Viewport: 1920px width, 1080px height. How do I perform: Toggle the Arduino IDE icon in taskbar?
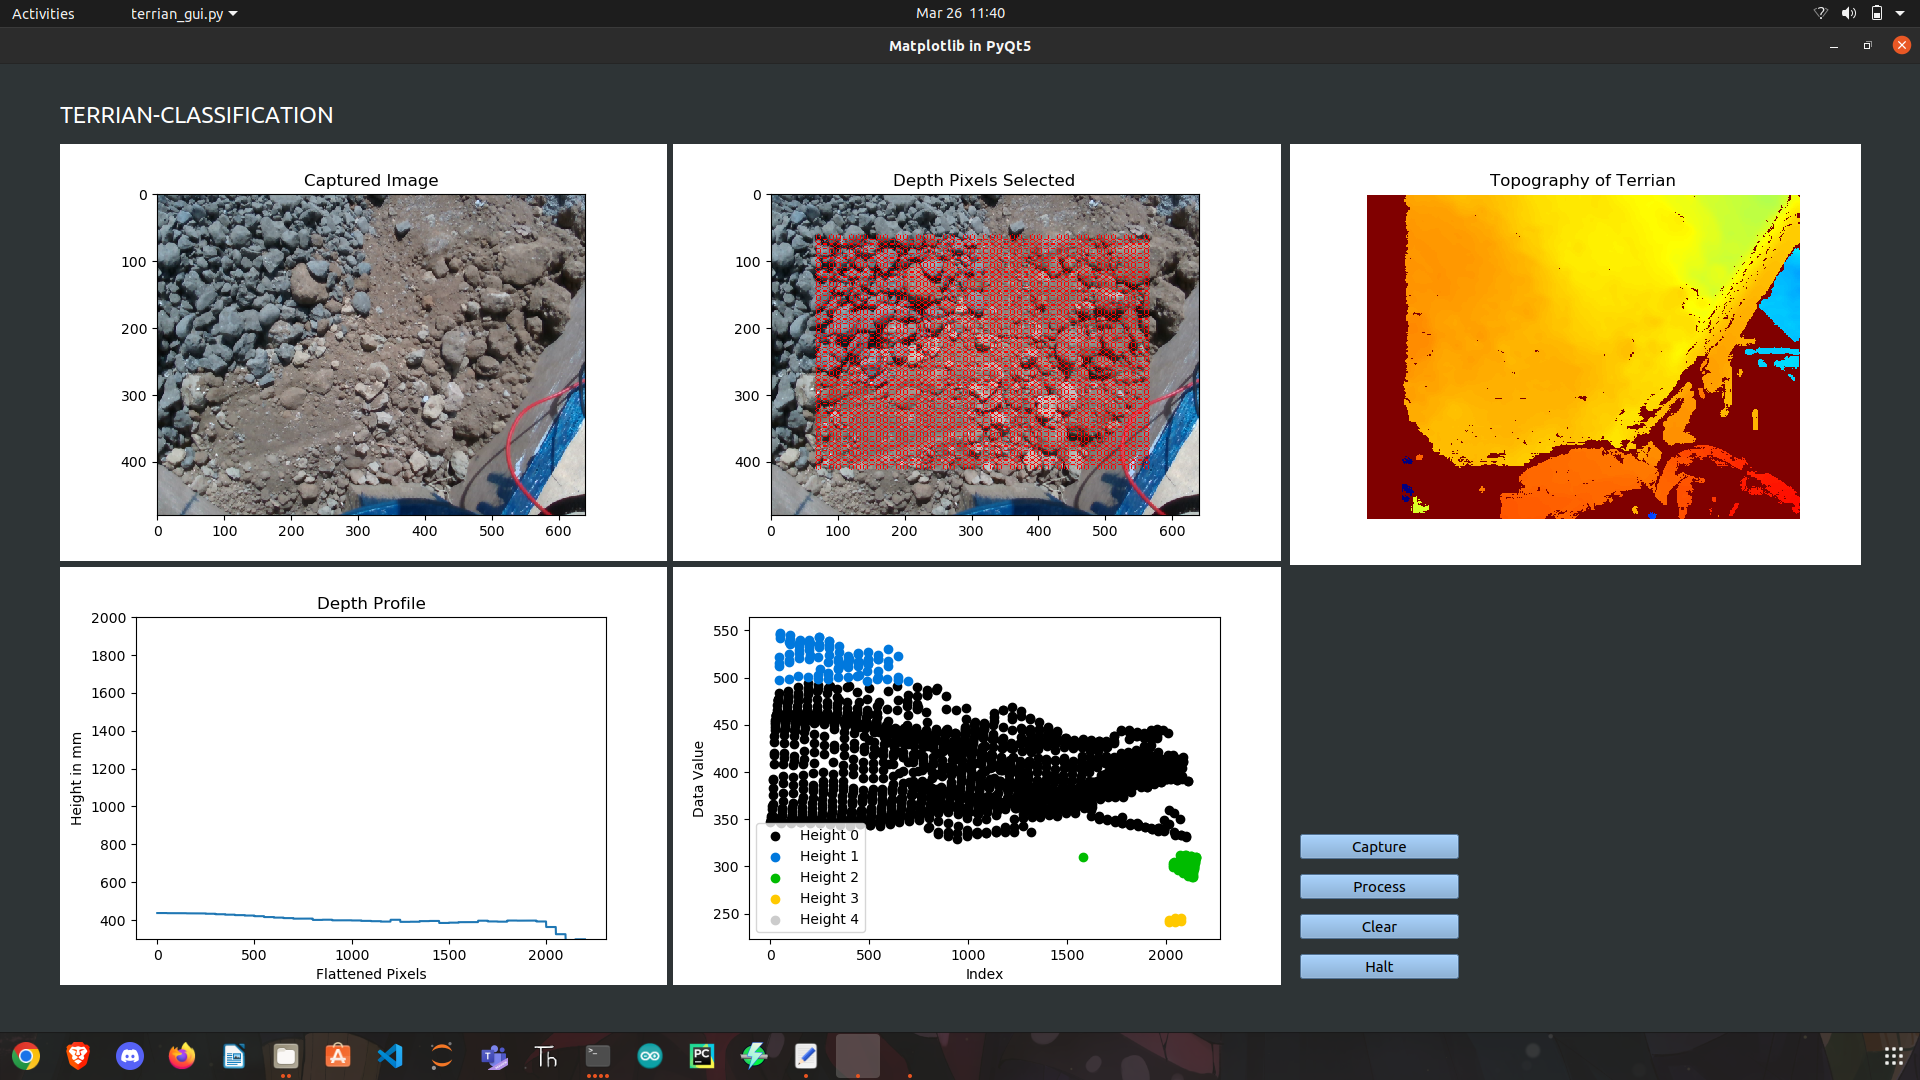[649, 1055]
